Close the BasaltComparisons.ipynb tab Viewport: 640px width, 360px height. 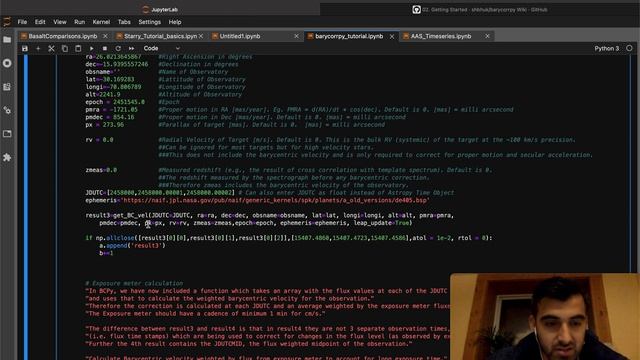(x=105, y=36)
